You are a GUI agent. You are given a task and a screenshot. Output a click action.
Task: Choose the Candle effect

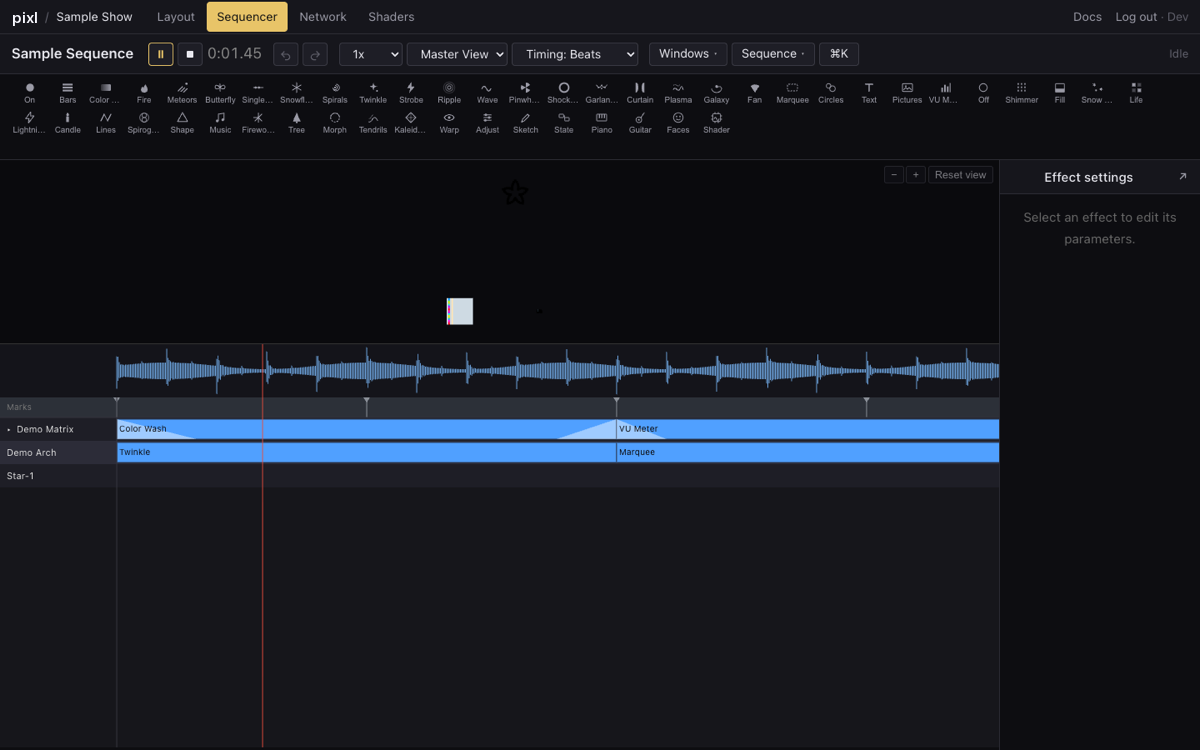pyautogui.click(x=68, y=123)
